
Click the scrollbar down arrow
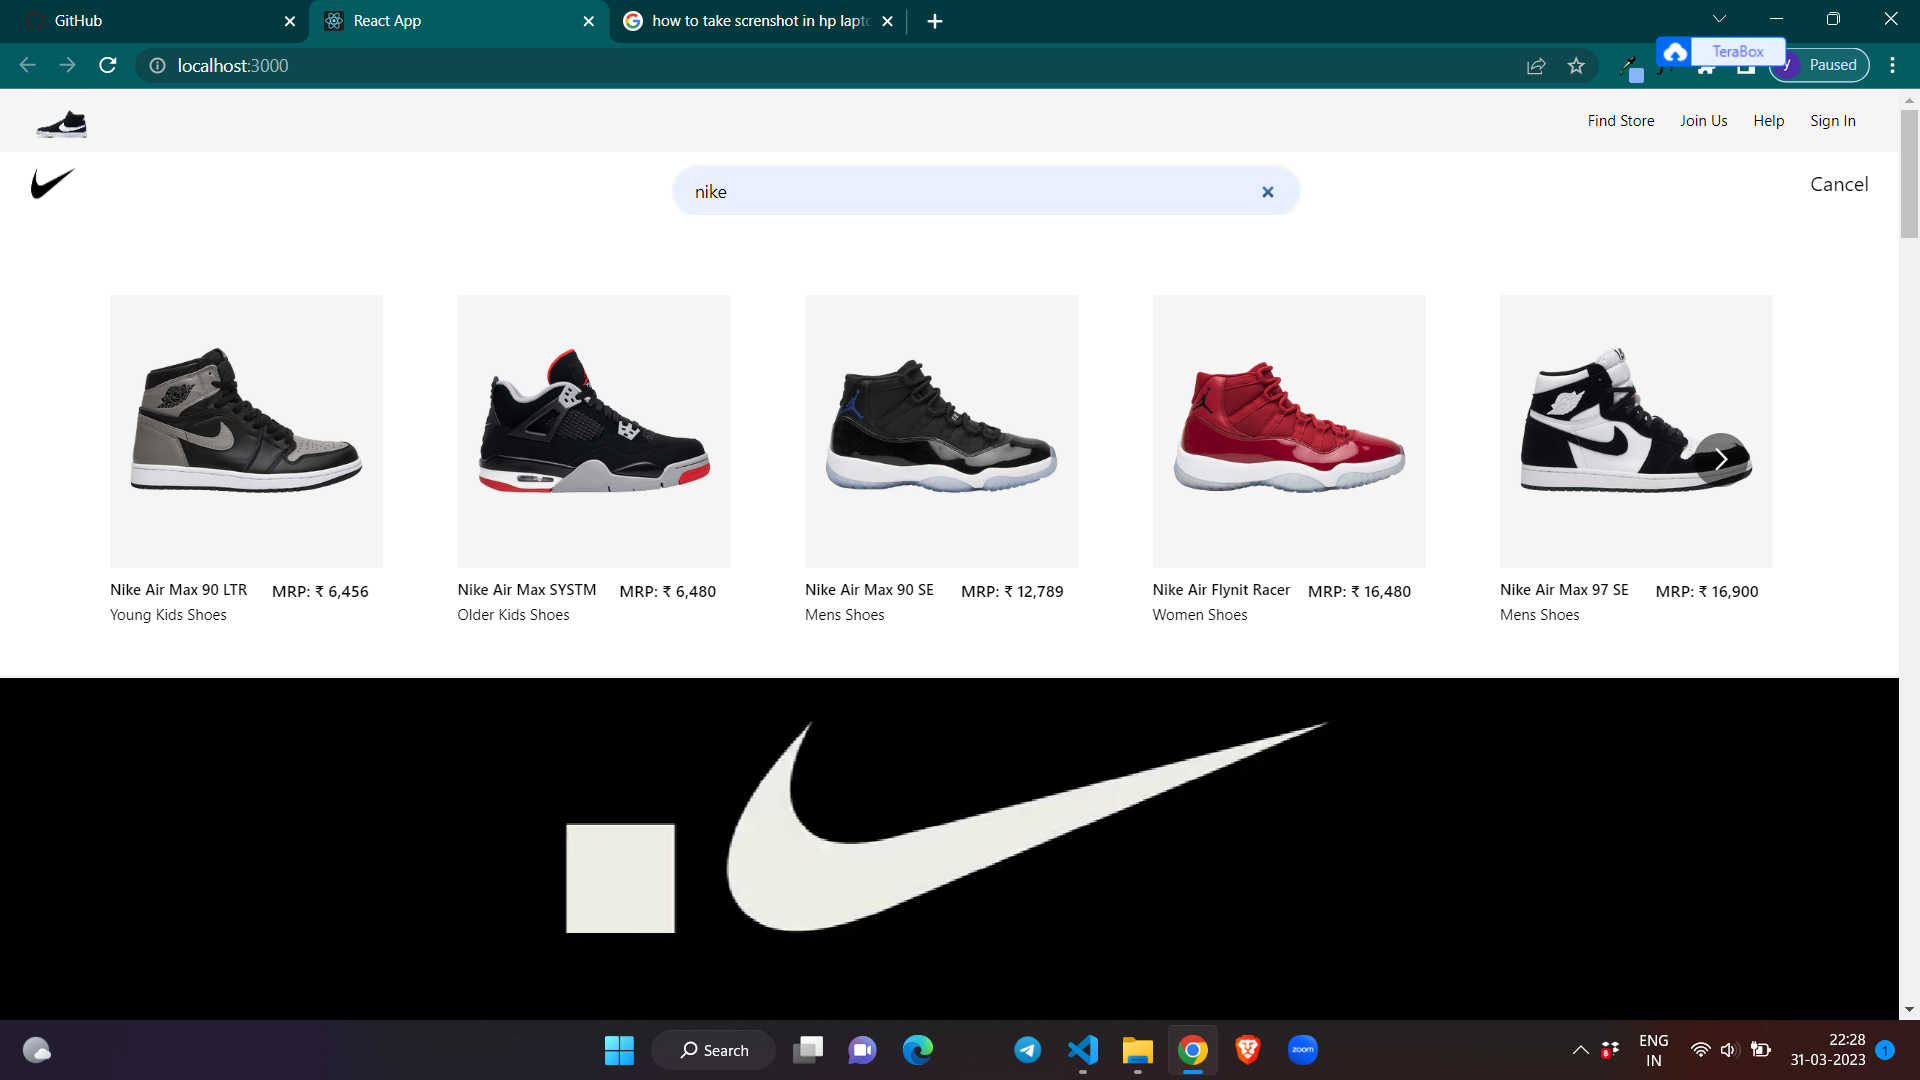[x=1909, y=1010]
